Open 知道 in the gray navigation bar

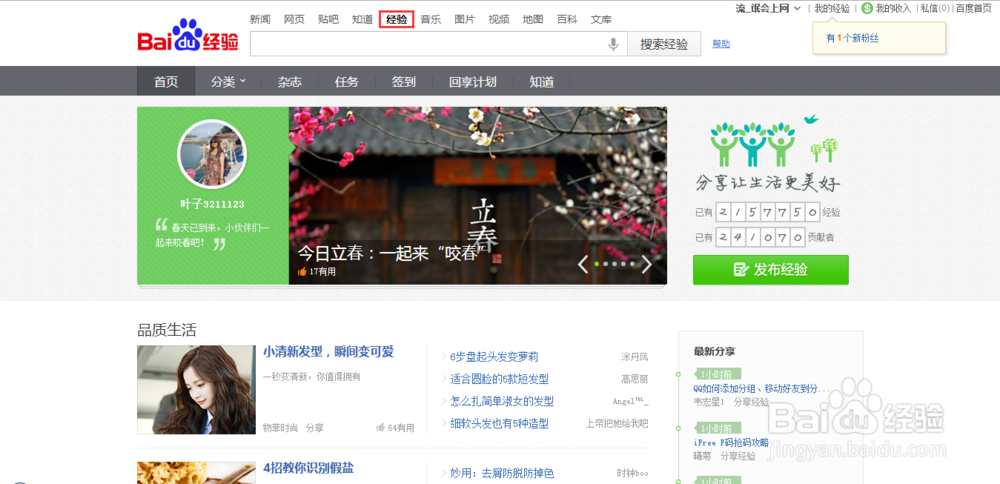point(541,82)
